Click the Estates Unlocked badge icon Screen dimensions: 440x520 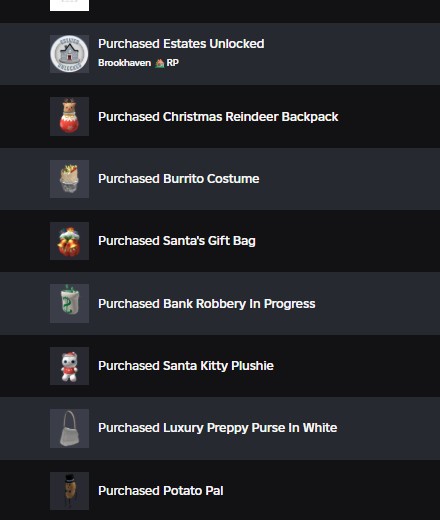tap(69, 54)
